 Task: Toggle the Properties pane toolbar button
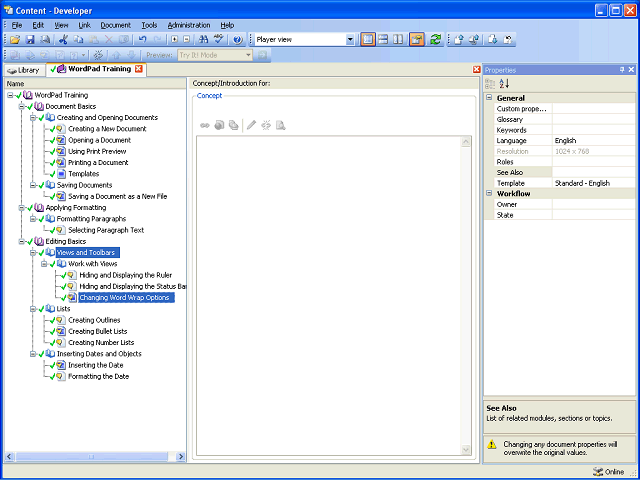(417, 40)
